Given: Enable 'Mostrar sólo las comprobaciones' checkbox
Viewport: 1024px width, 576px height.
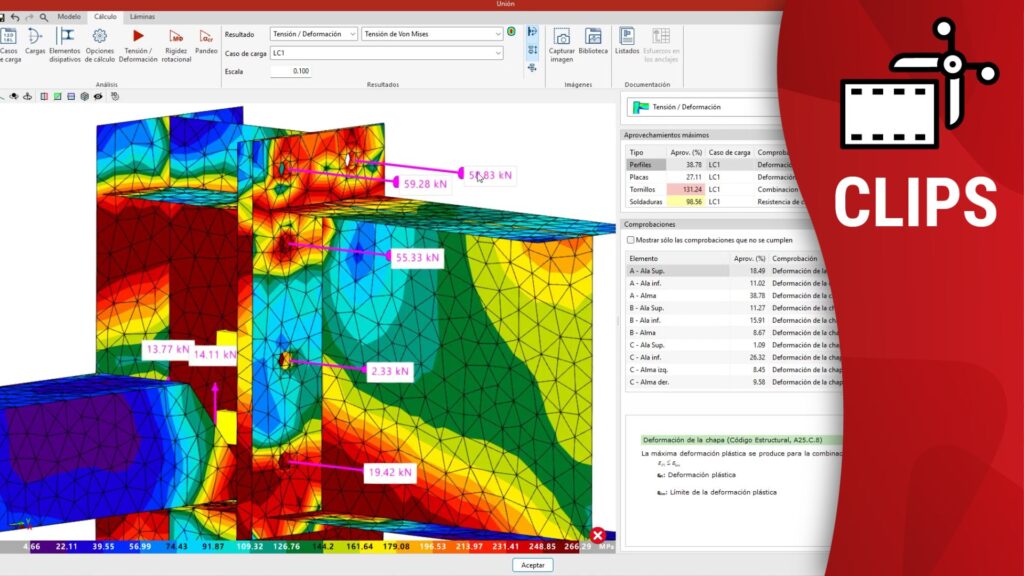Looking at the screenshot, I should pos(630,240).
